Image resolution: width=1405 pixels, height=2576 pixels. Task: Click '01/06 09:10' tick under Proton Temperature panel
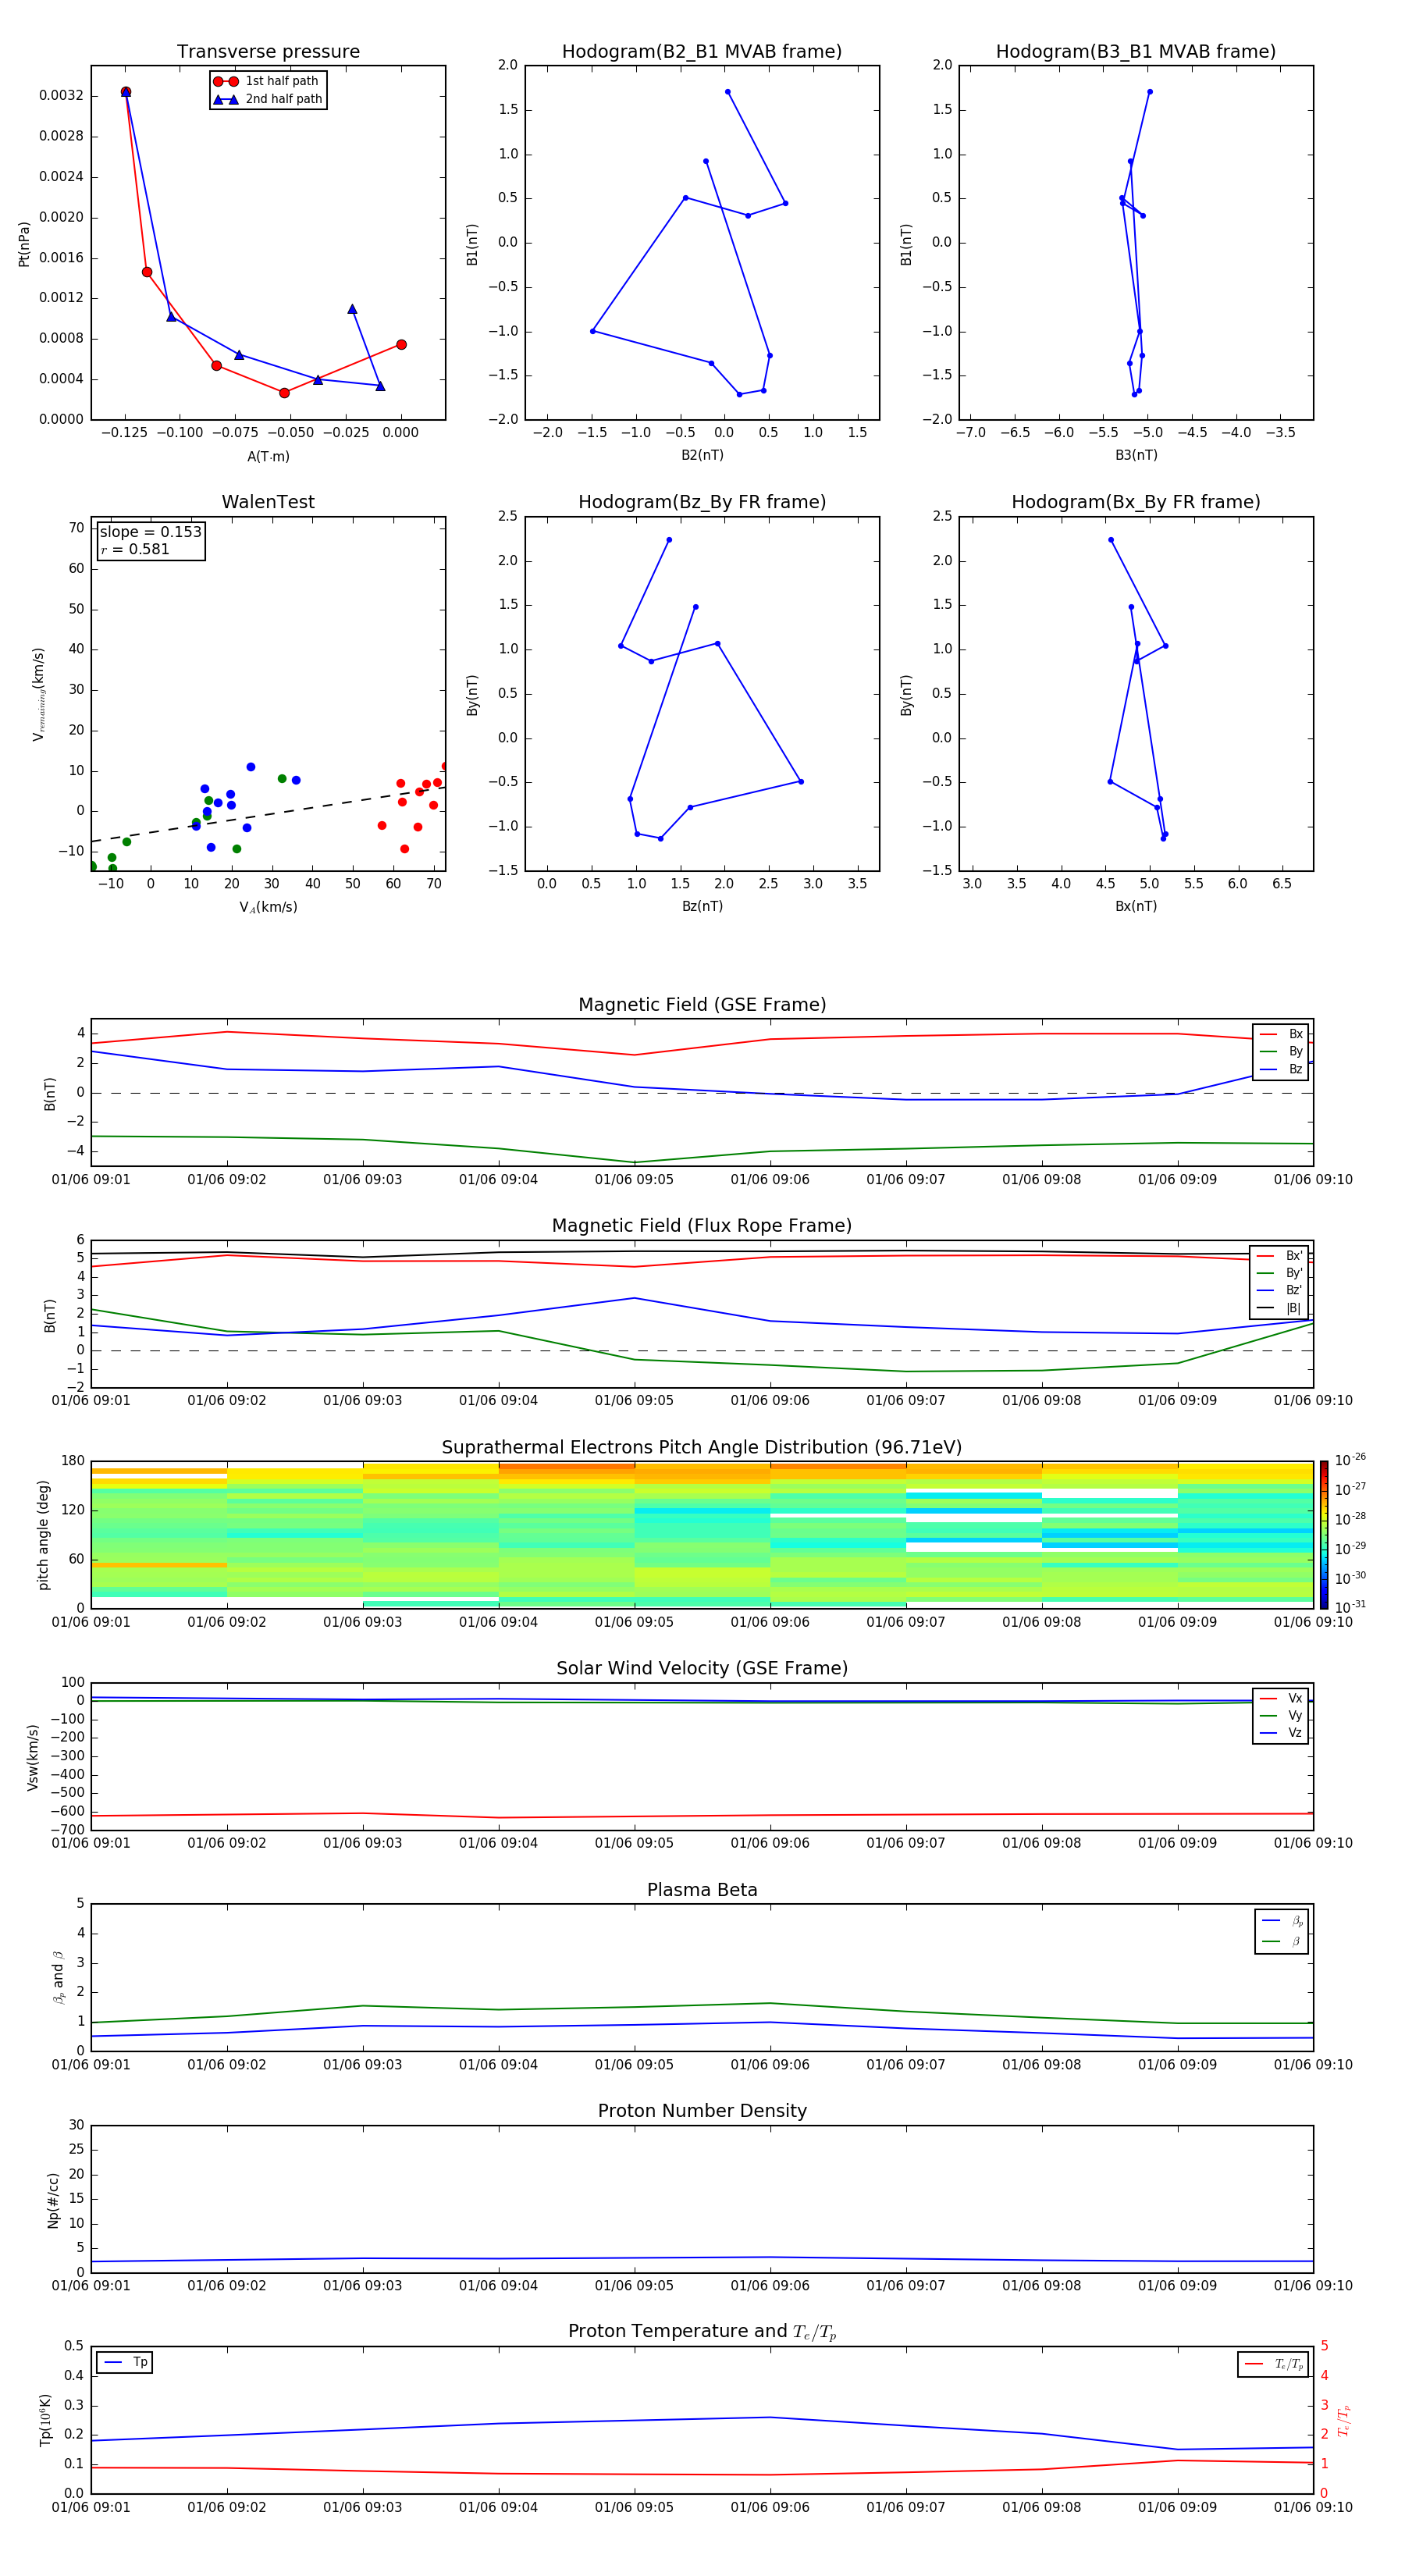click(1313, 2507)
